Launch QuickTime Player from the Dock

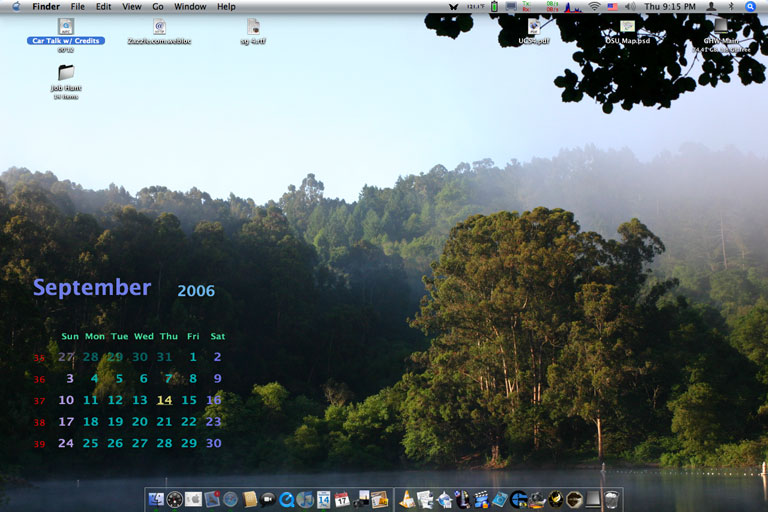[x=287, y=499]
